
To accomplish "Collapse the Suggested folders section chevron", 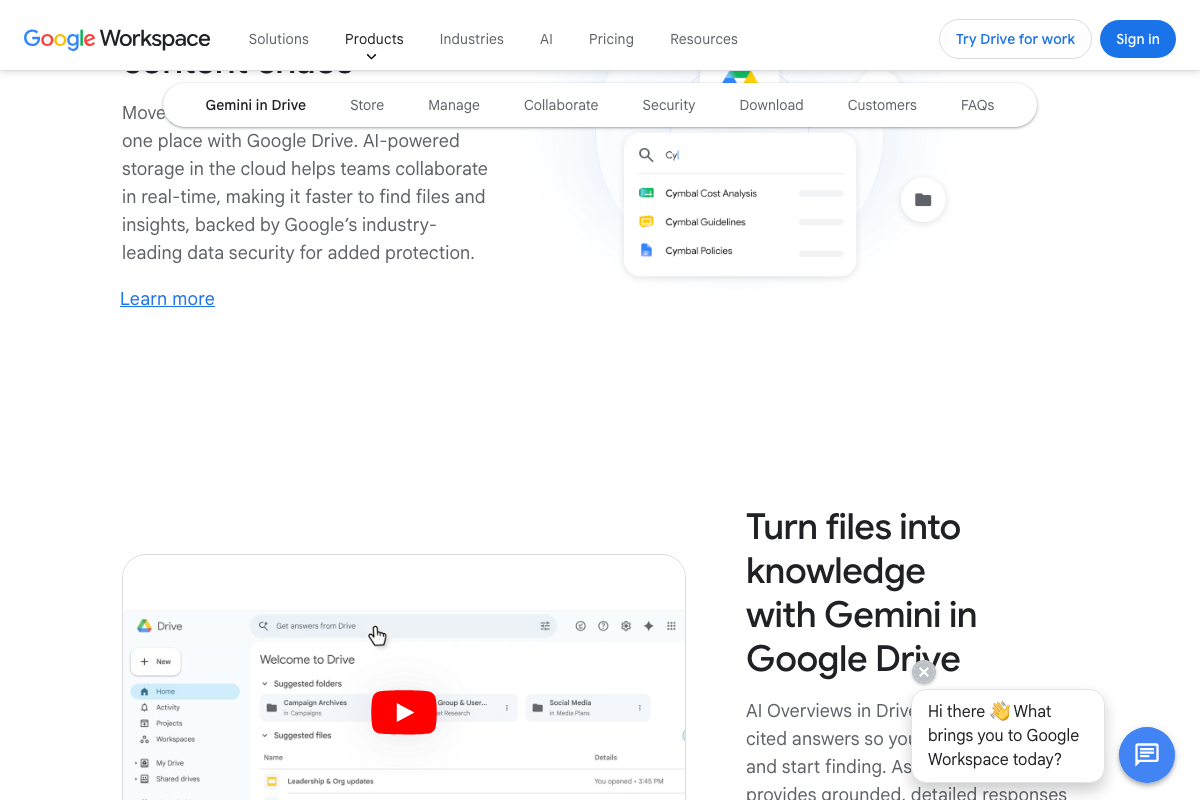I will [x=265, y=684].
